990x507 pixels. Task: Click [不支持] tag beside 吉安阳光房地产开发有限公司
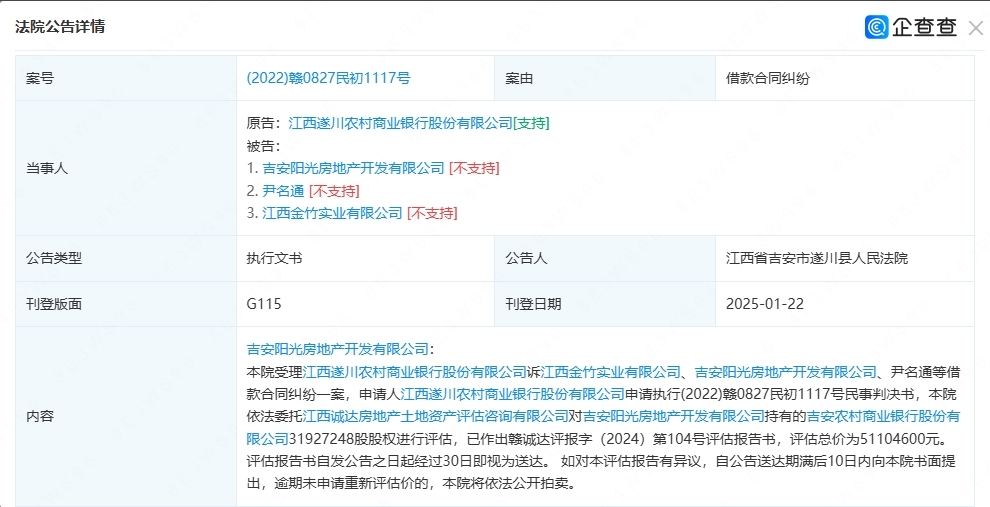coord(474,168)
